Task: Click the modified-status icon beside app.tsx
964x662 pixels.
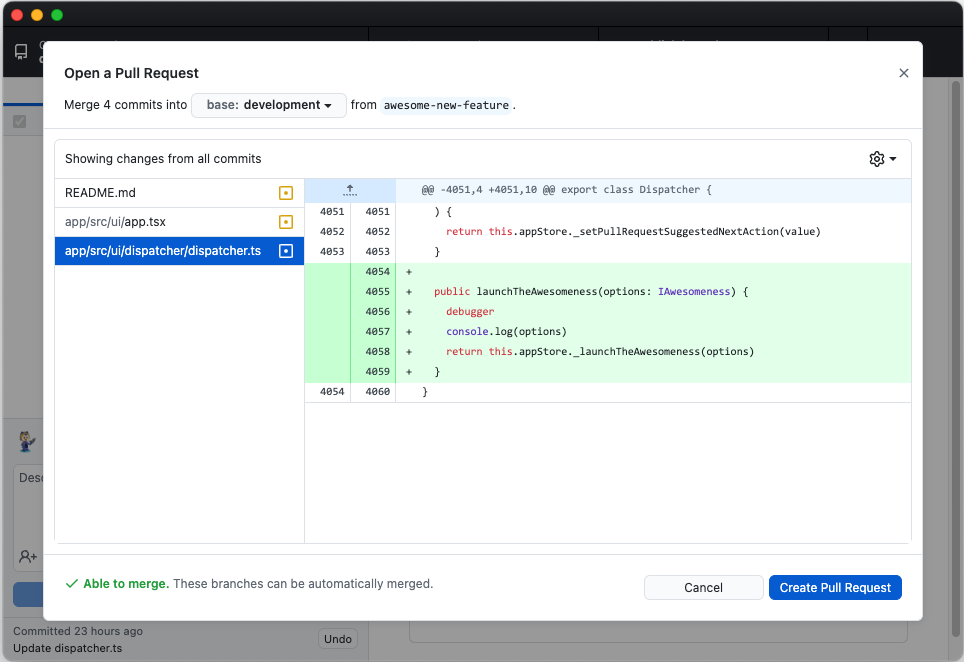Action: pyautogui.click(x=286, y=221)
